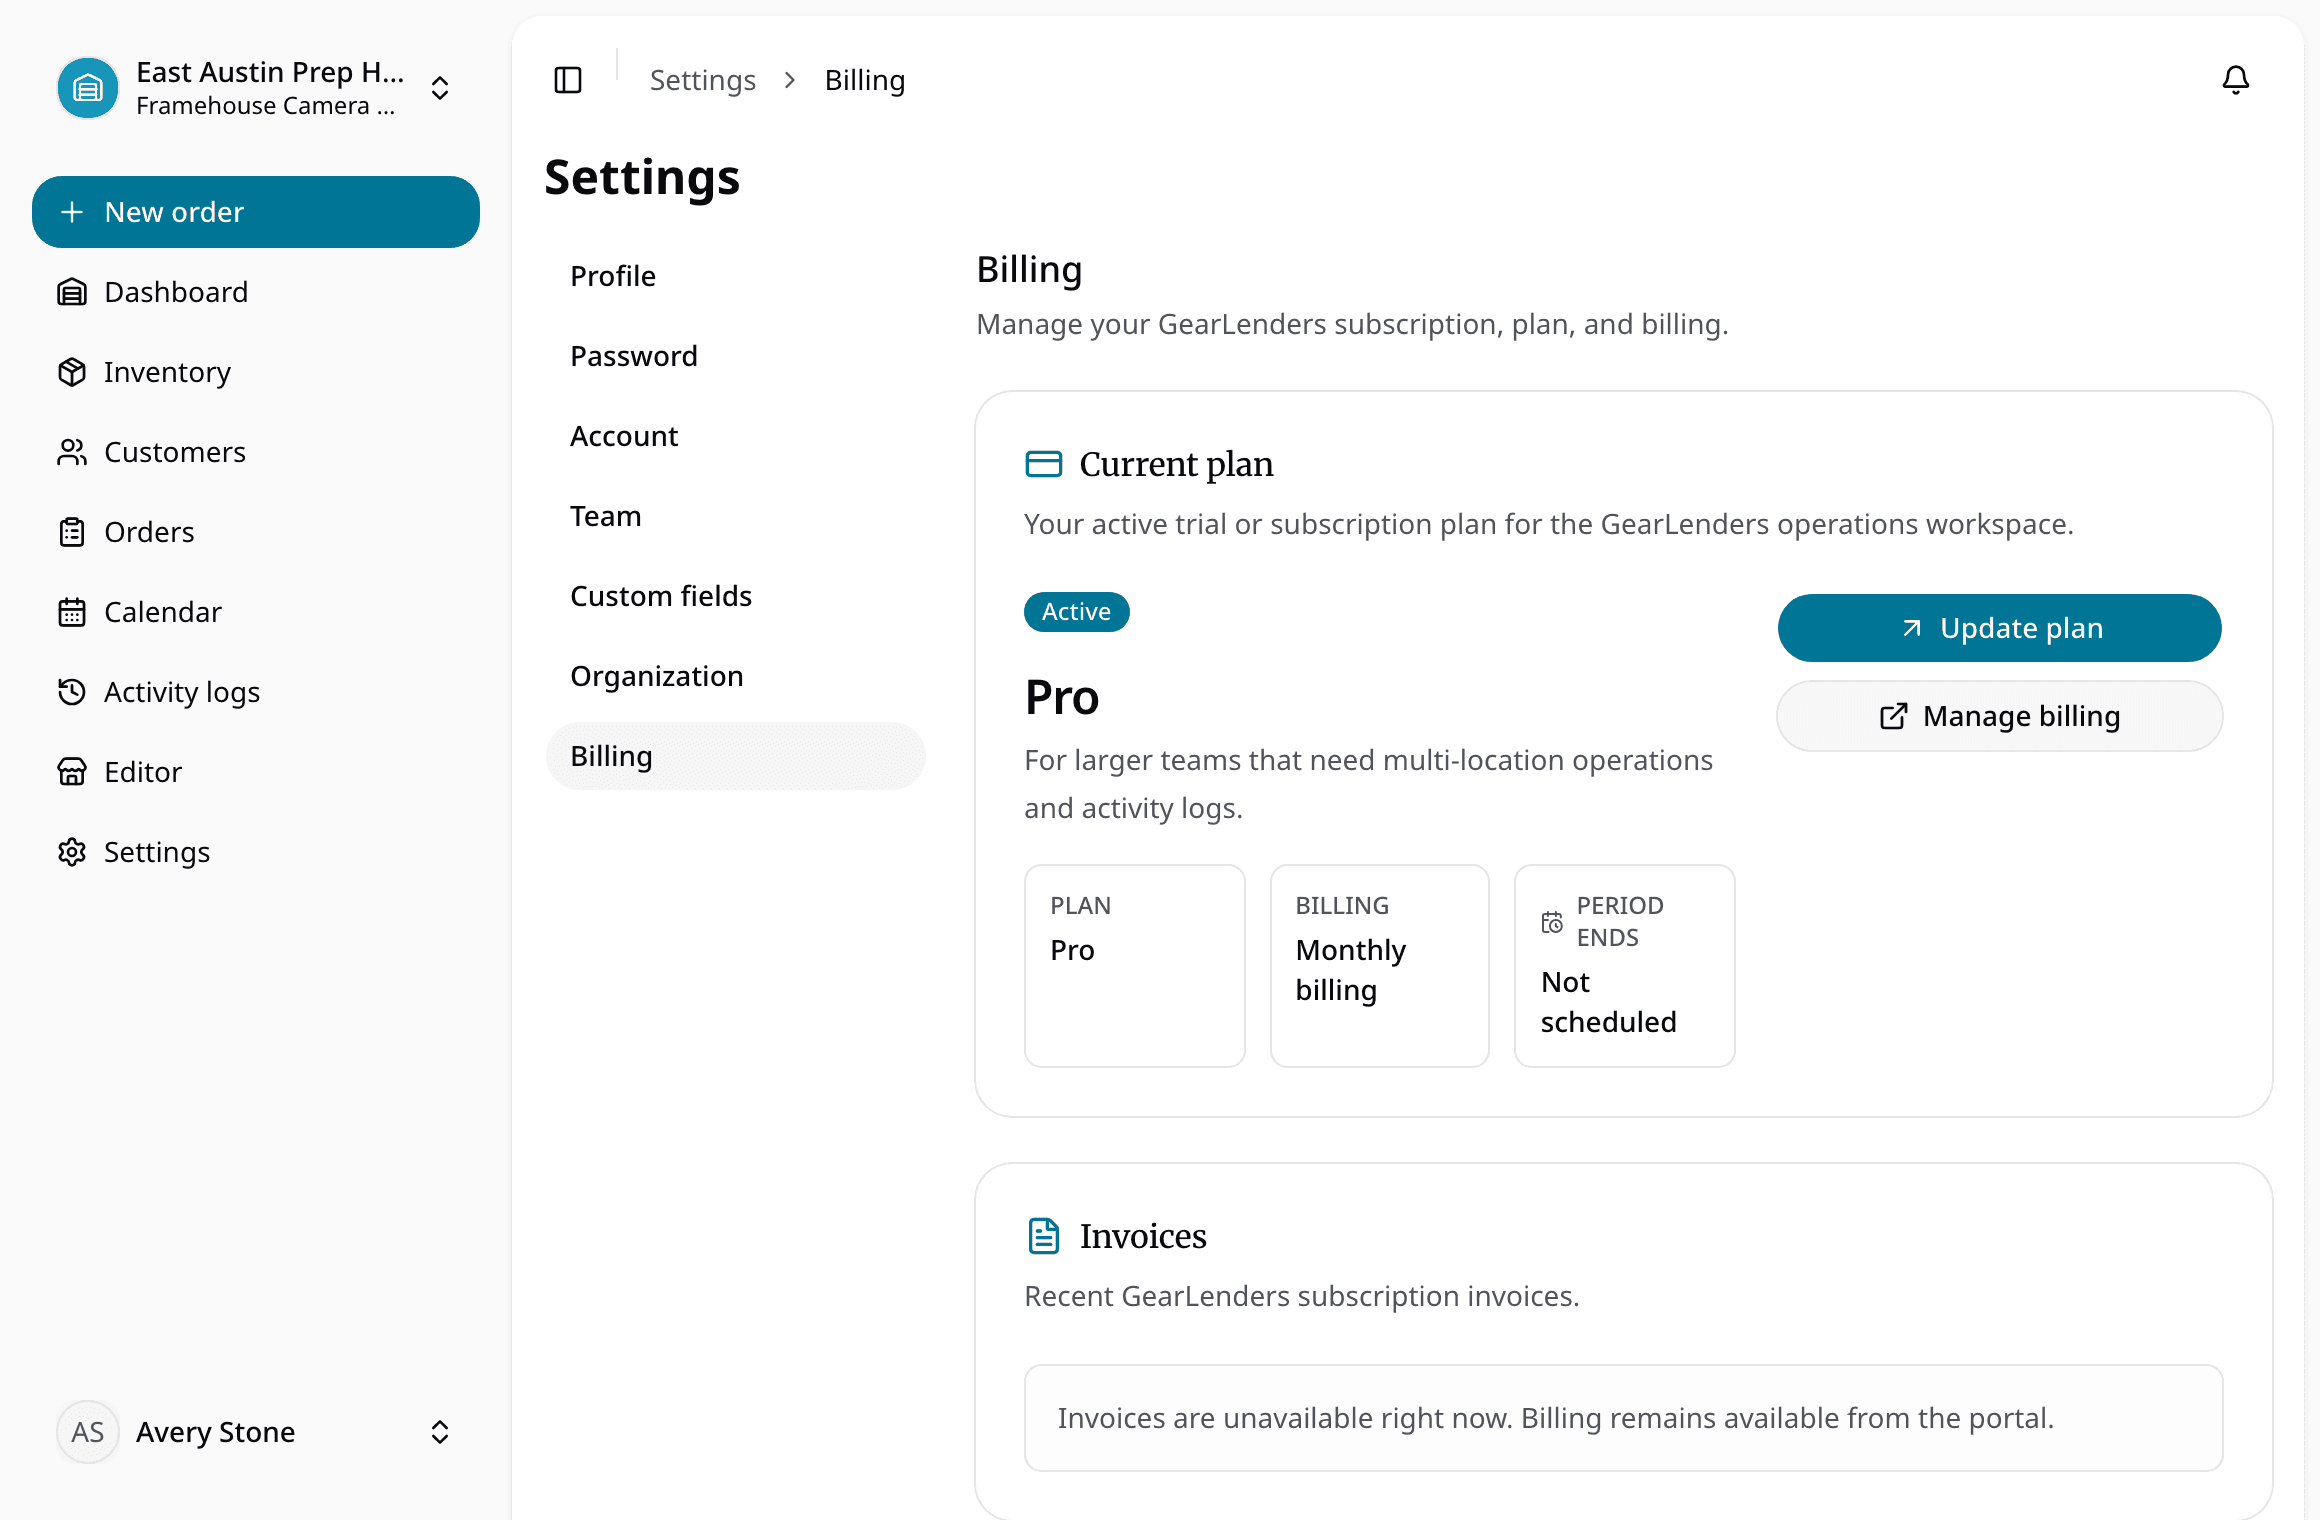This screenshot has height=1520, width=2320.
Task: Open Editor in the sidebar
Action: [x=256, y=772]
